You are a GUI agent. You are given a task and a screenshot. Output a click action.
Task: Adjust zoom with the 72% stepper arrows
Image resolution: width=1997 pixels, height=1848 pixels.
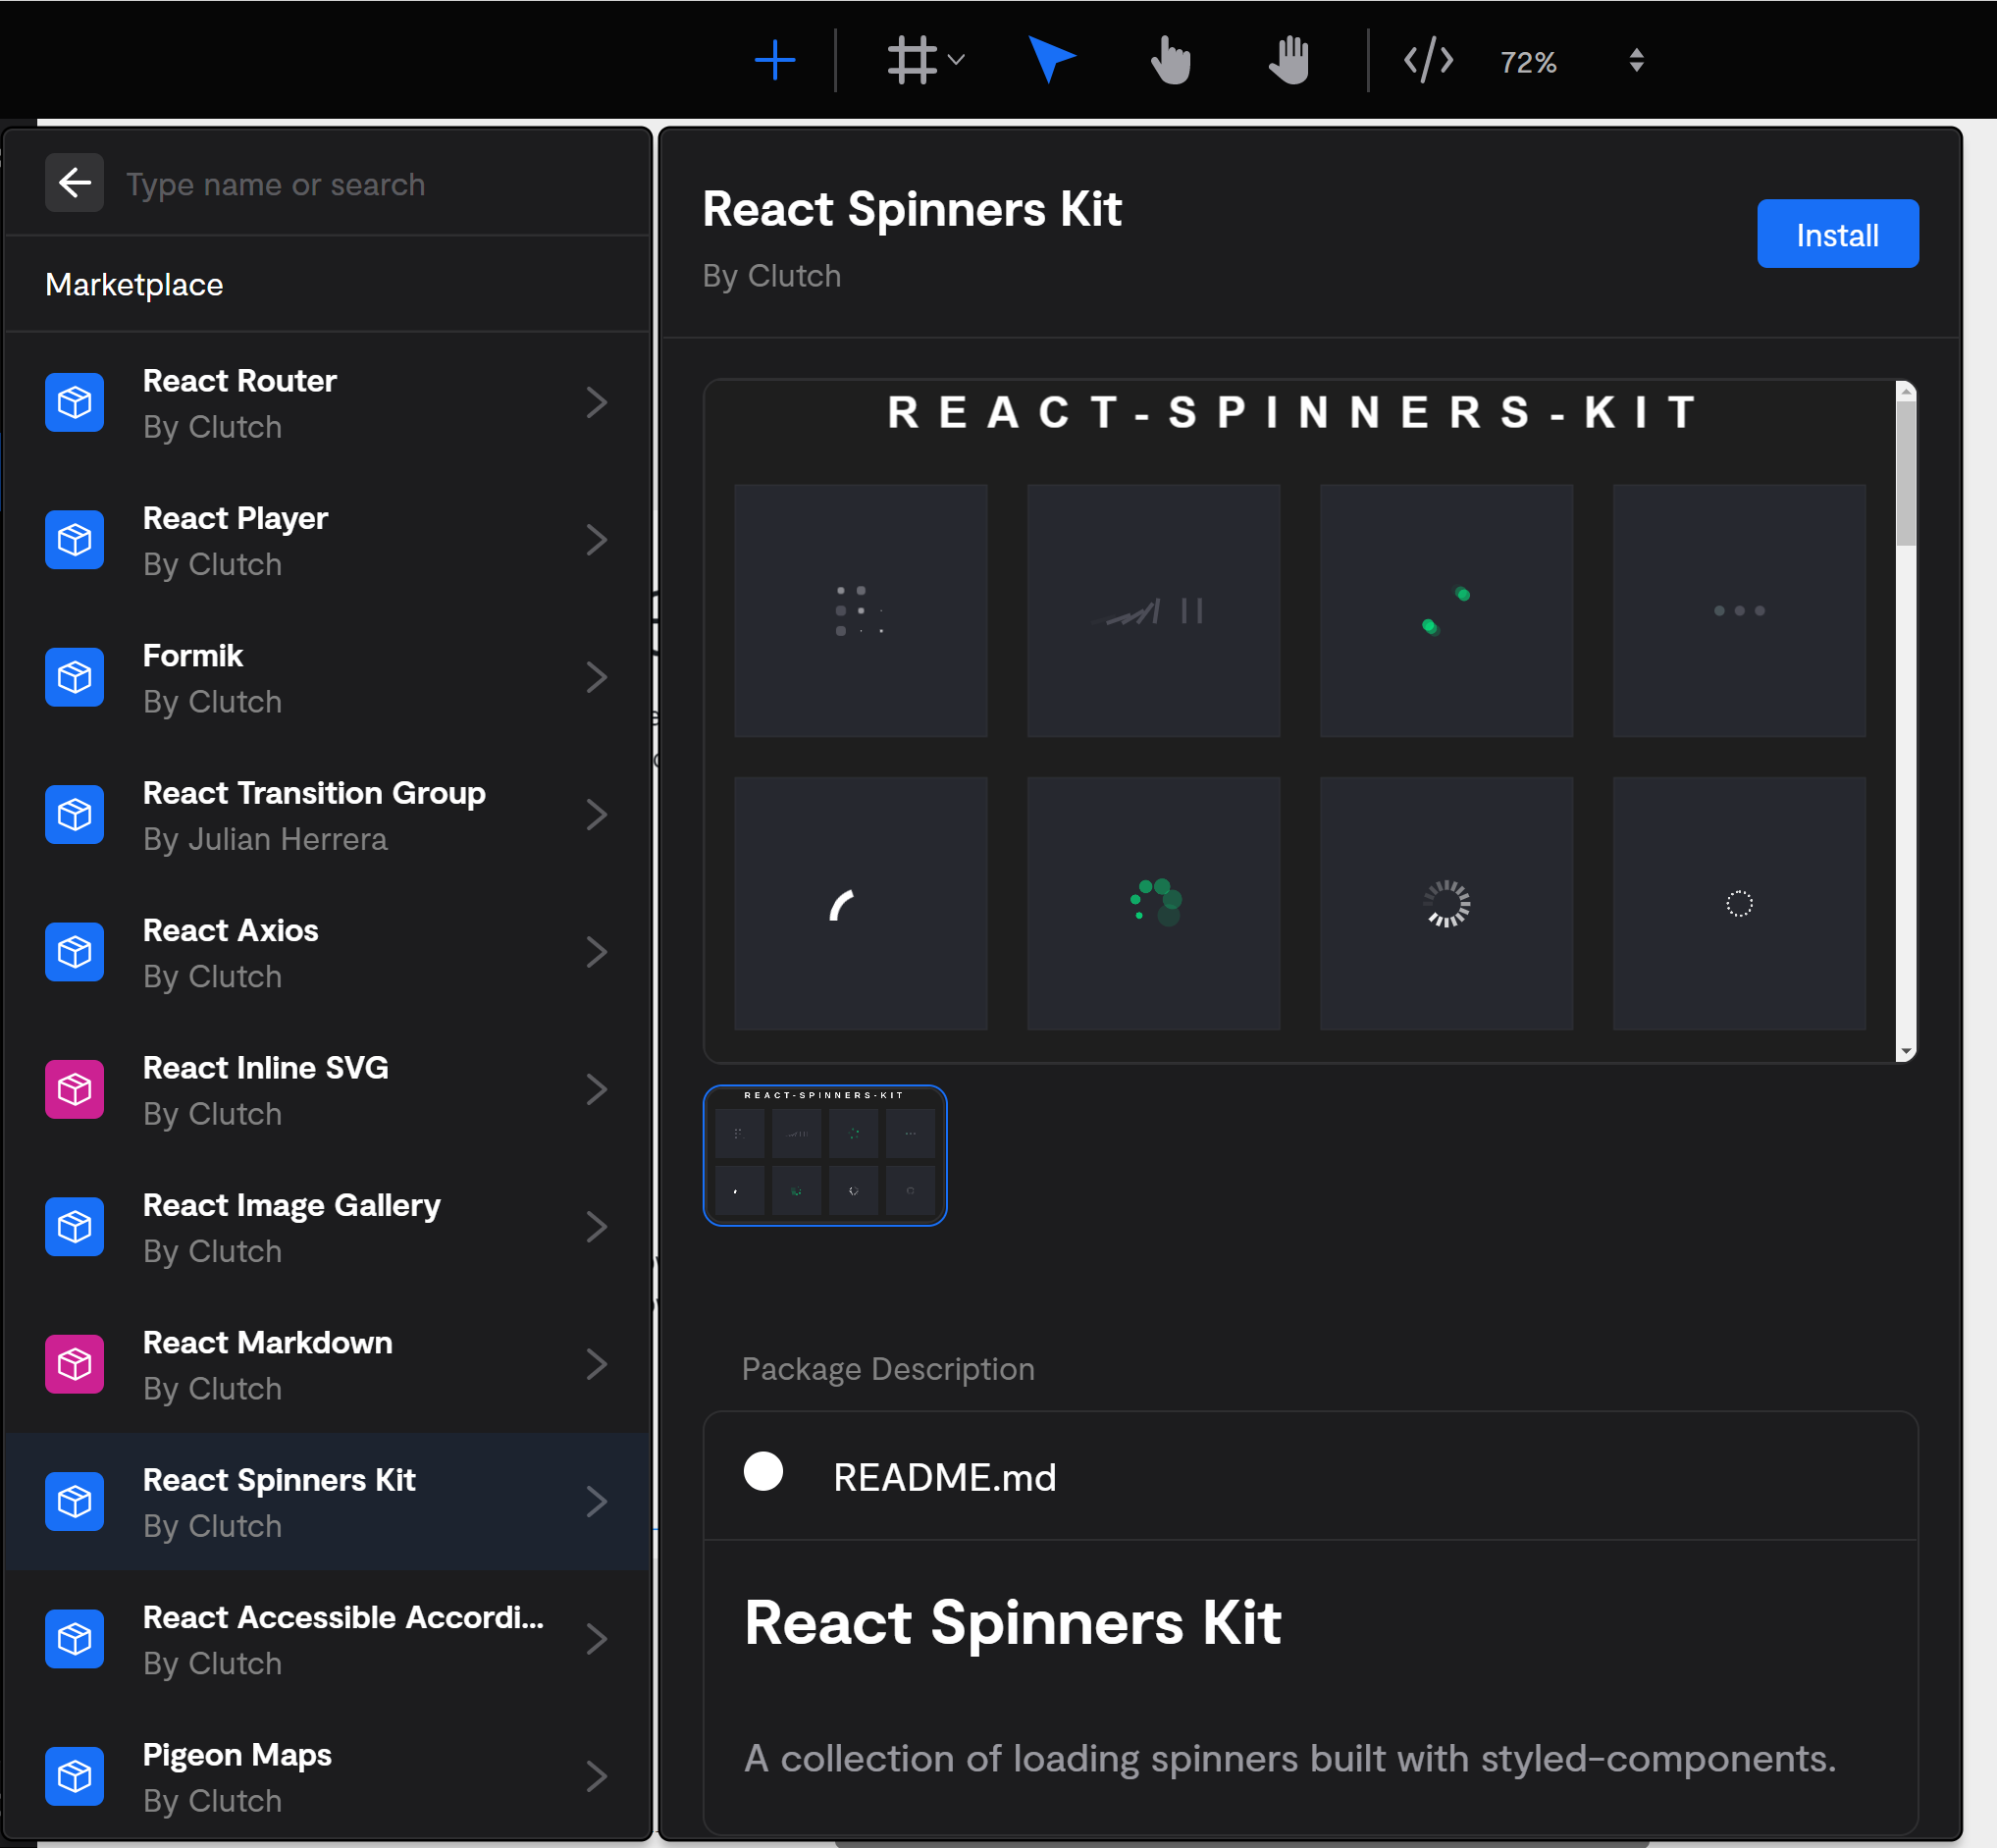pos(1636,61)
